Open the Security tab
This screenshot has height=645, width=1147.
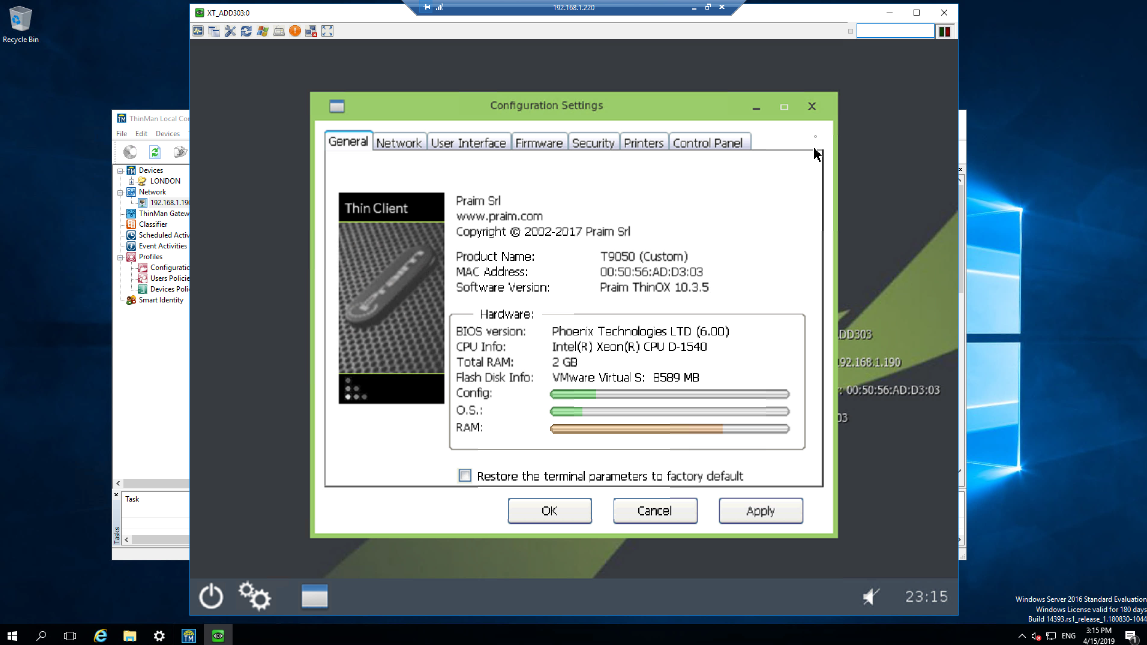(x=593, y=143)
